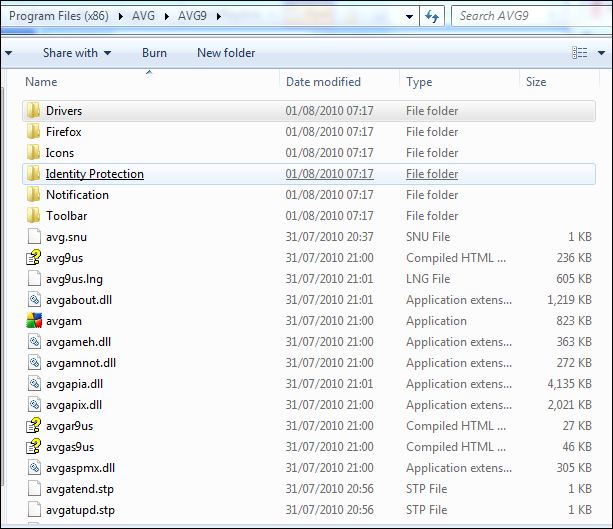Click the avgatend.stp file icon
Viewport: 613px width, 529px height.
(x=34, y=489)
